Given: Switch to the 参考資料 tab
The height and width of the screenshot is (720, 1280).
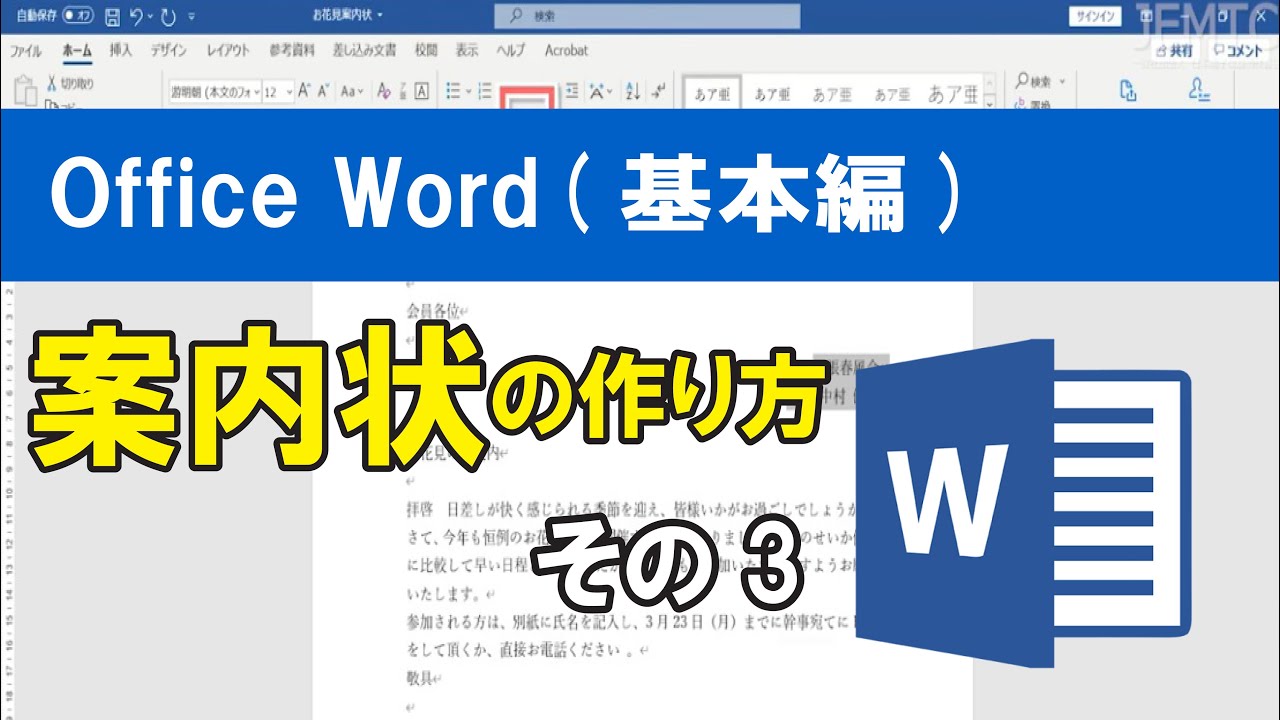Looking at the screenshot, I should (292, 50).
